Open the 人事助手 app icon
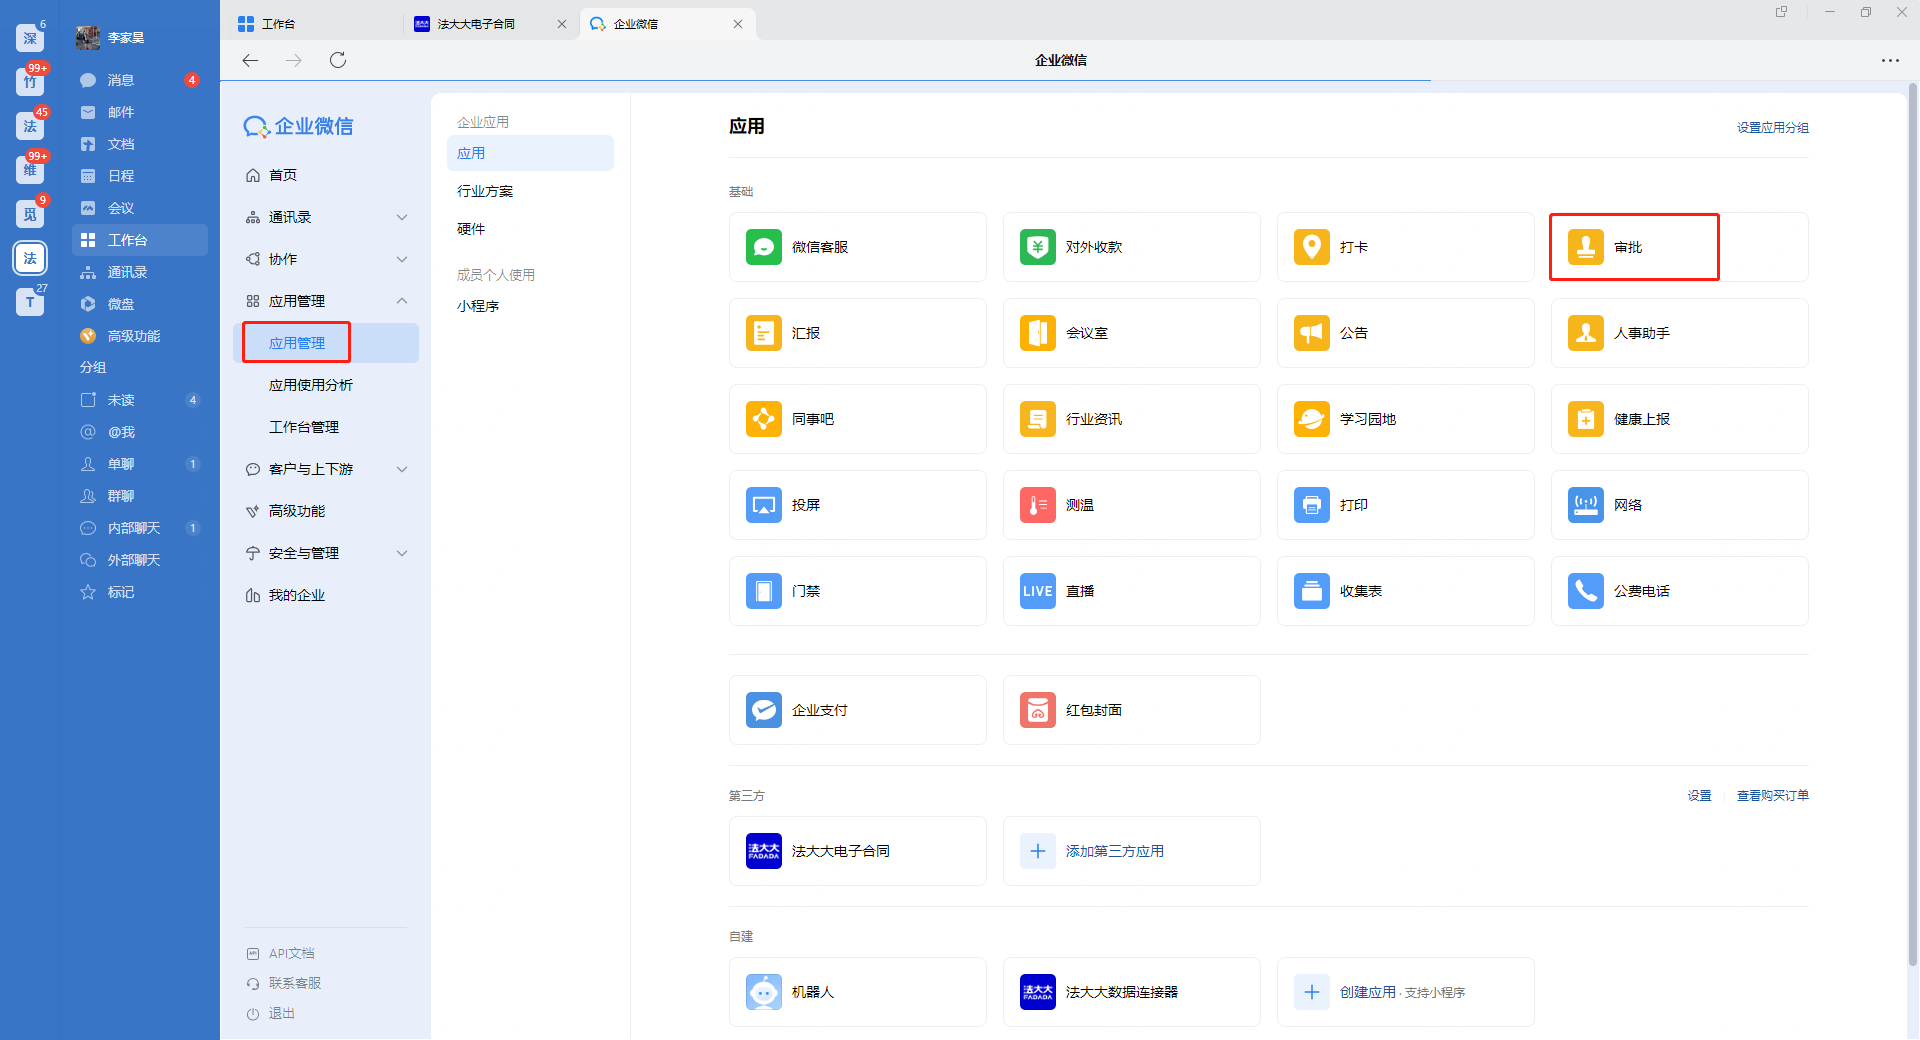1920x1040 pixels. [1585, 333]
